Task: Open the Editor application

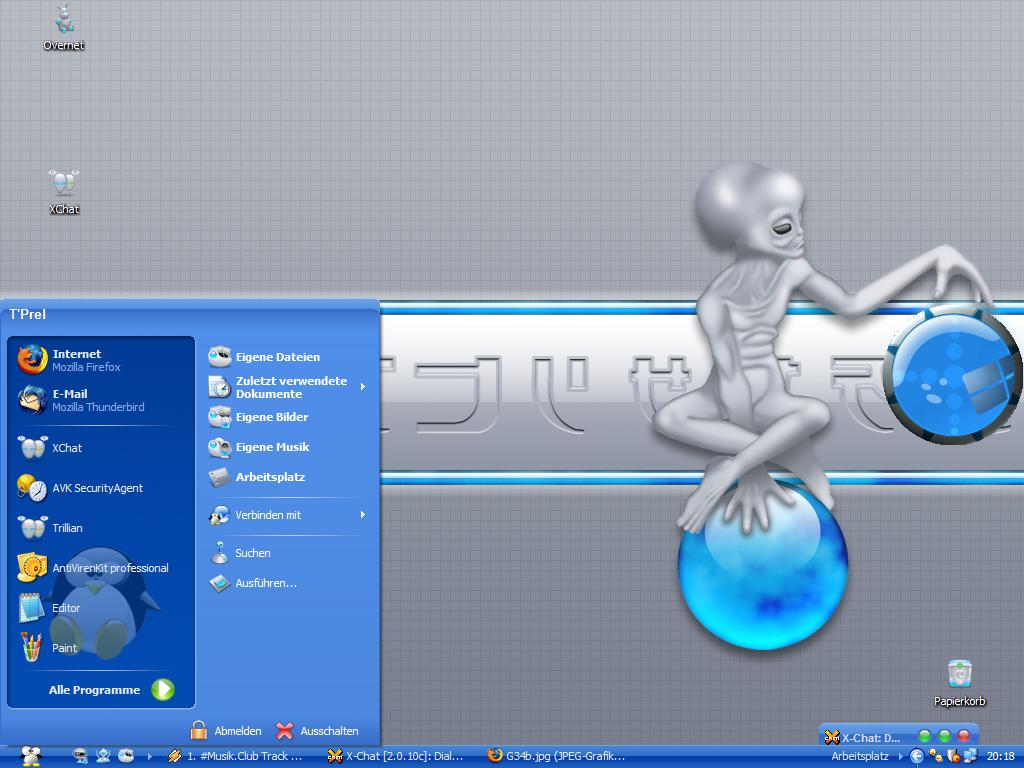Action: [x=66, y=608]
